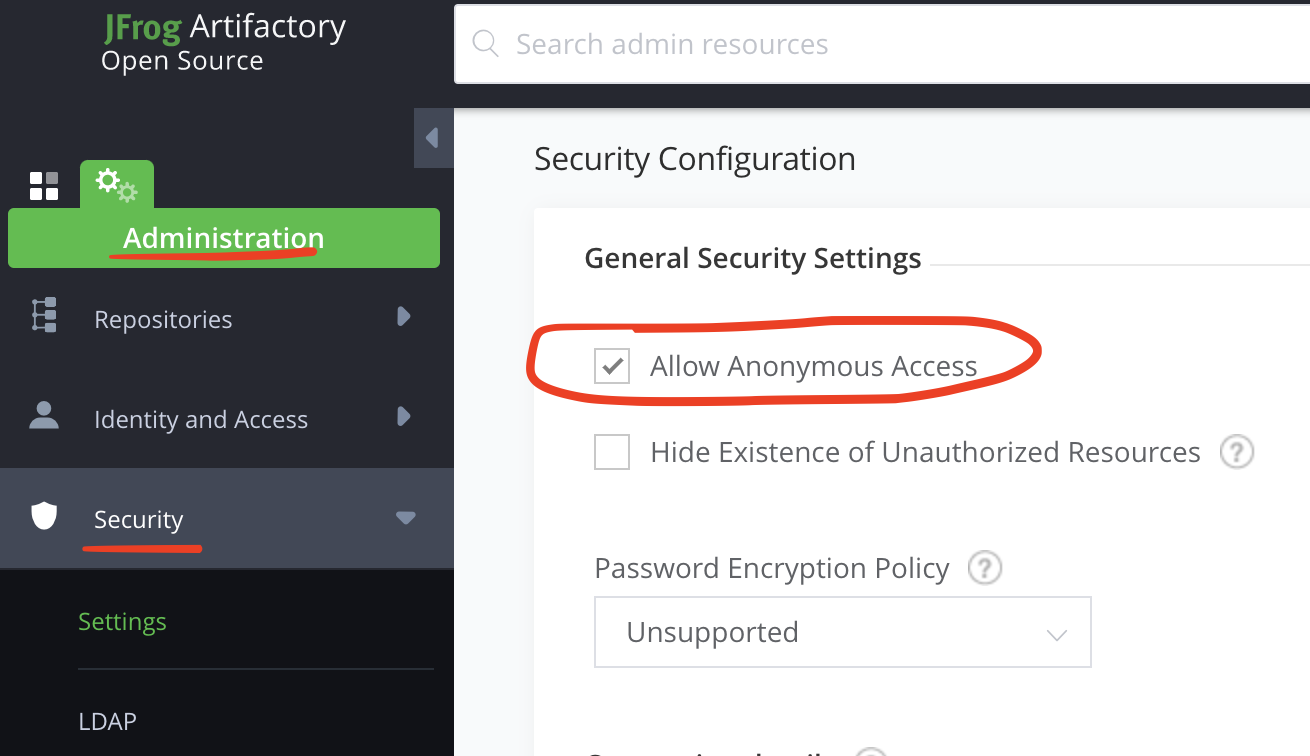Open the Password Encryption Policy dropdown
This screenshot has width=1310, height=756.
tap(842, 632)
